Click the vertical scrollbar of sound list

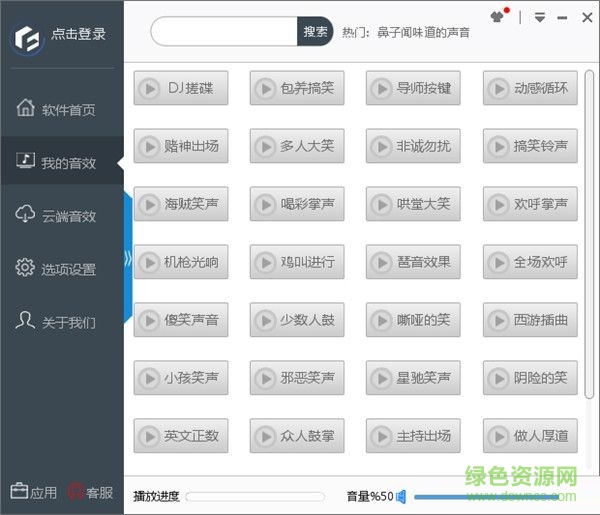click(589, 234)
